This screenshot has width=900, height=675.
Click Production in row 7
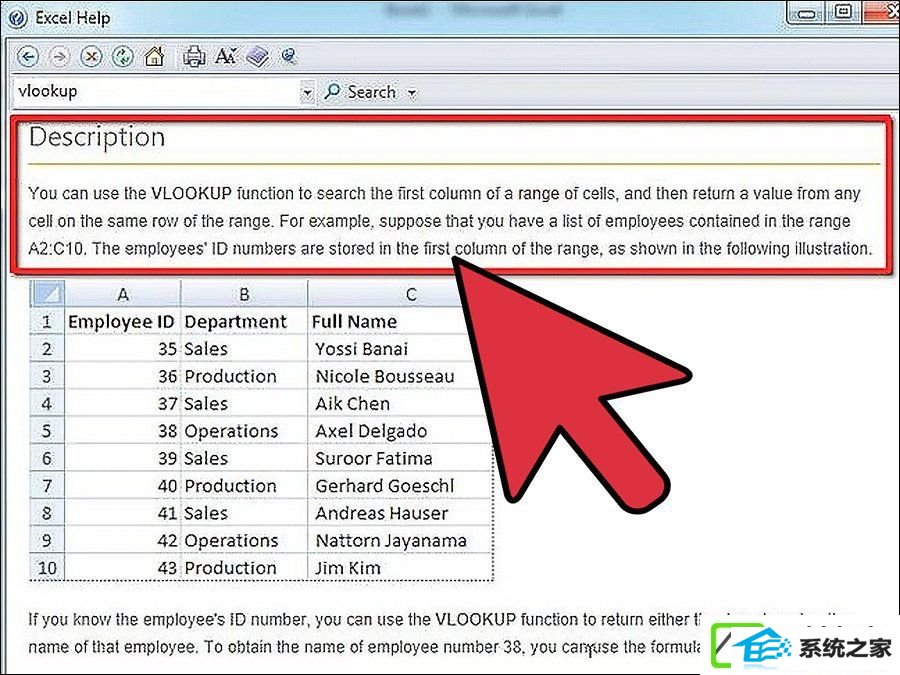244,486
